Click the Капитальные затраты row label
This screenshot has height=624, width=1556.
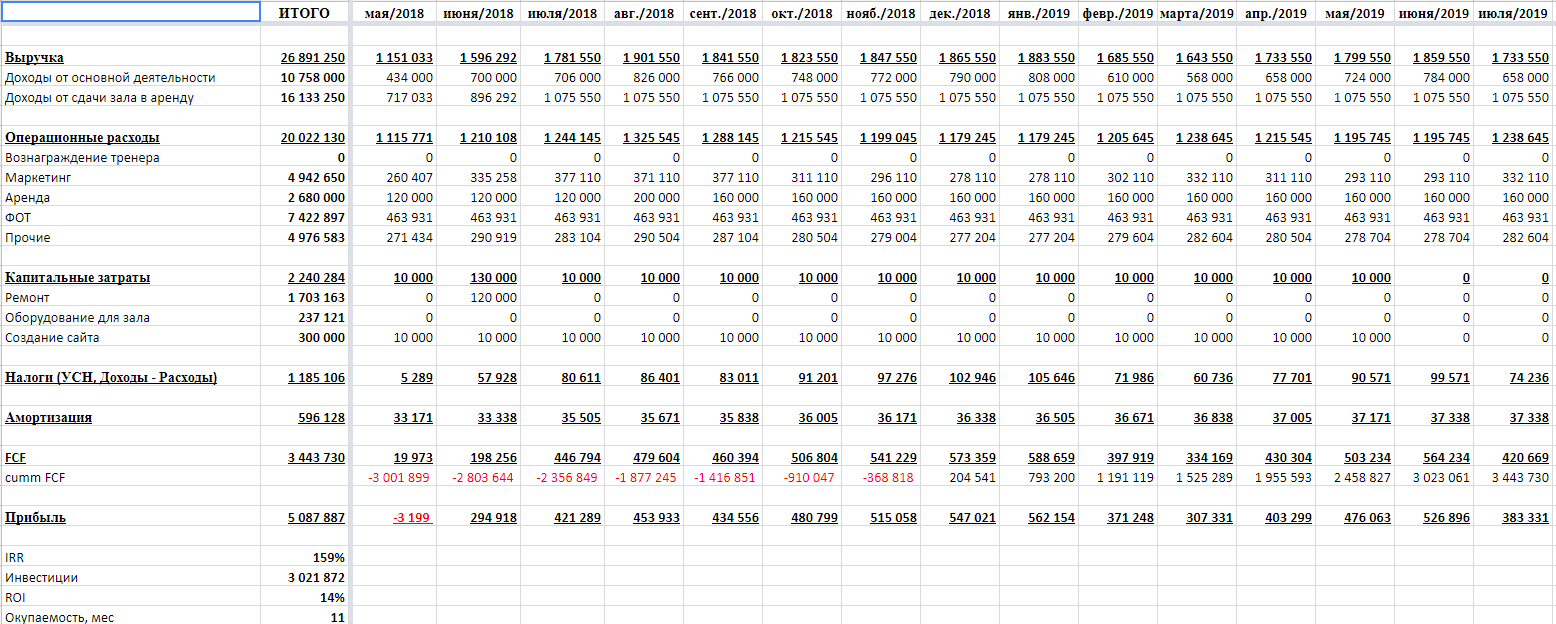(x=78, y=278)
